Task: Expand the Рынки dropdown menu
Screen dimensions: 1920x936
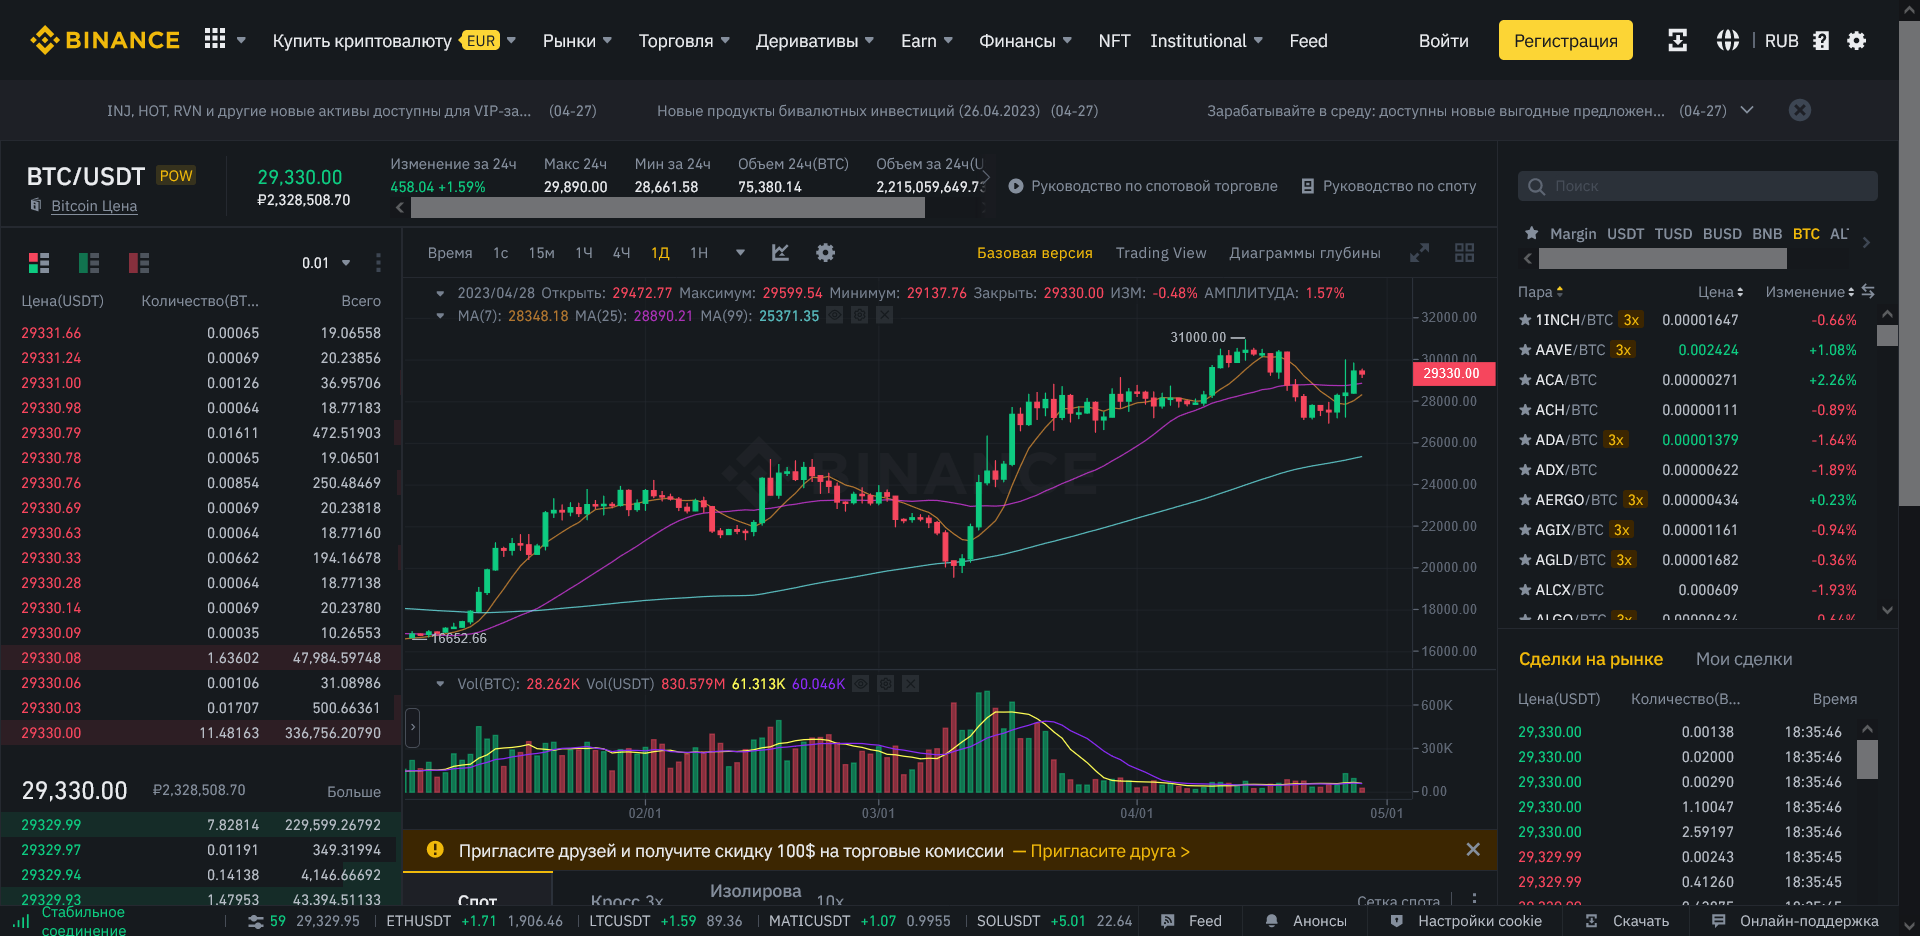Action: pos(577,41)
